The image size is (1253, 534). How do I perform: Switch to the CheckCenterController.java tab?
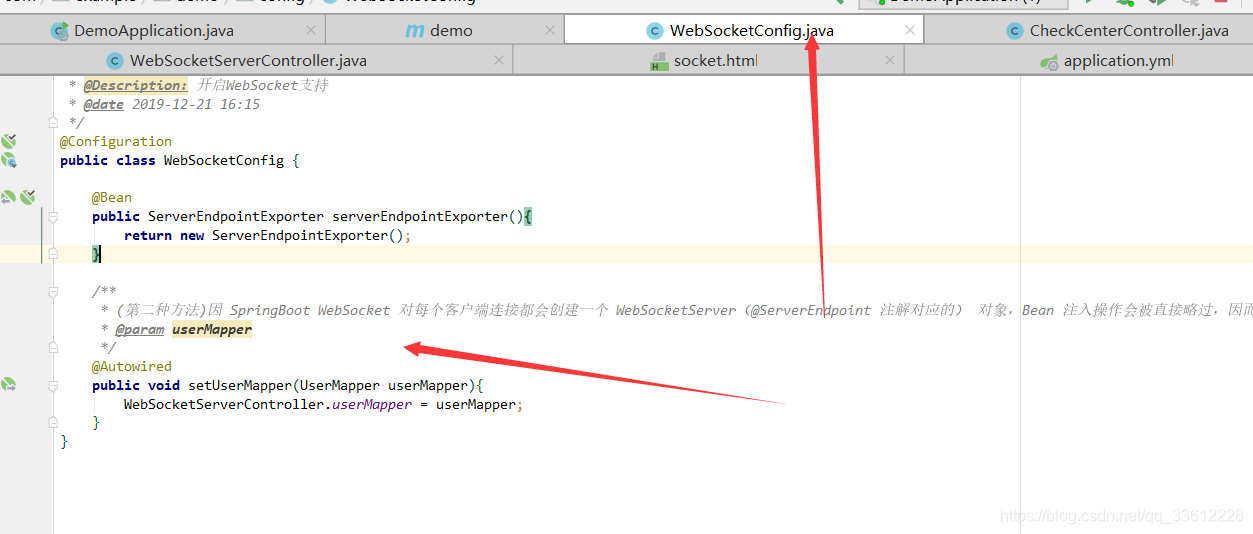[1129, 31]
